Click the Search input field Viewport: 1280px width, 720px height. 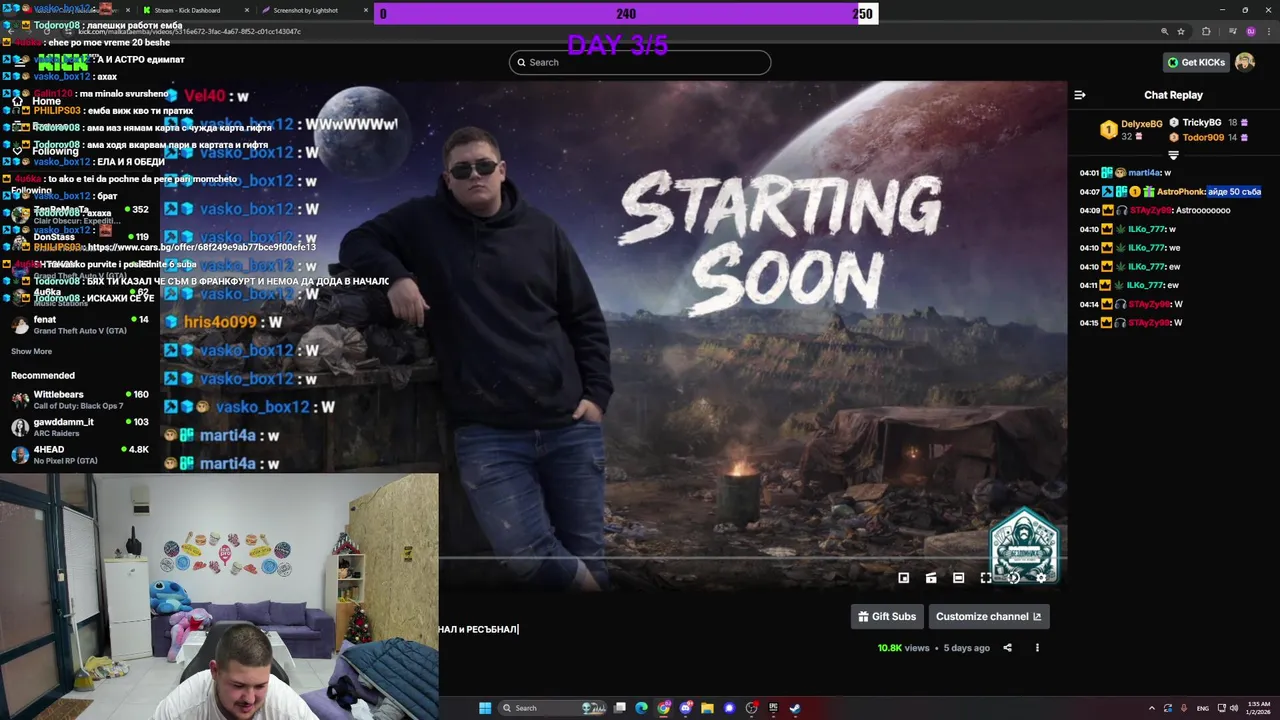point(640,62)
